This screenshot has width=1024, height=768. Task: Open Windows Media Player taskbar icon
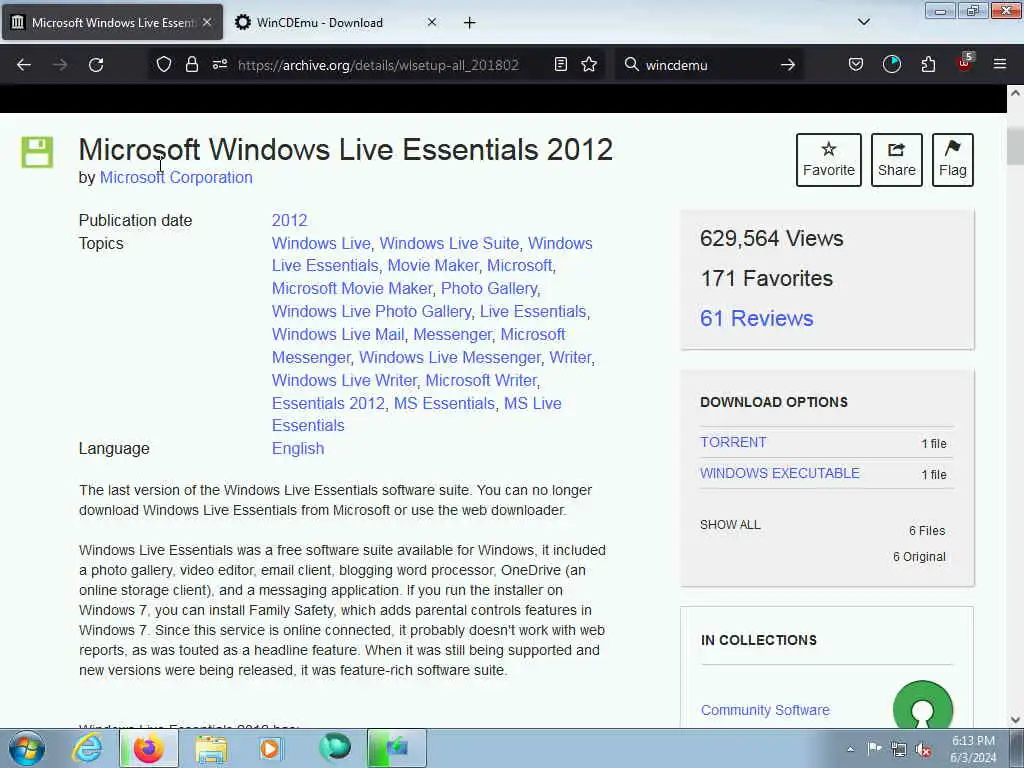[x=270, y=748]
